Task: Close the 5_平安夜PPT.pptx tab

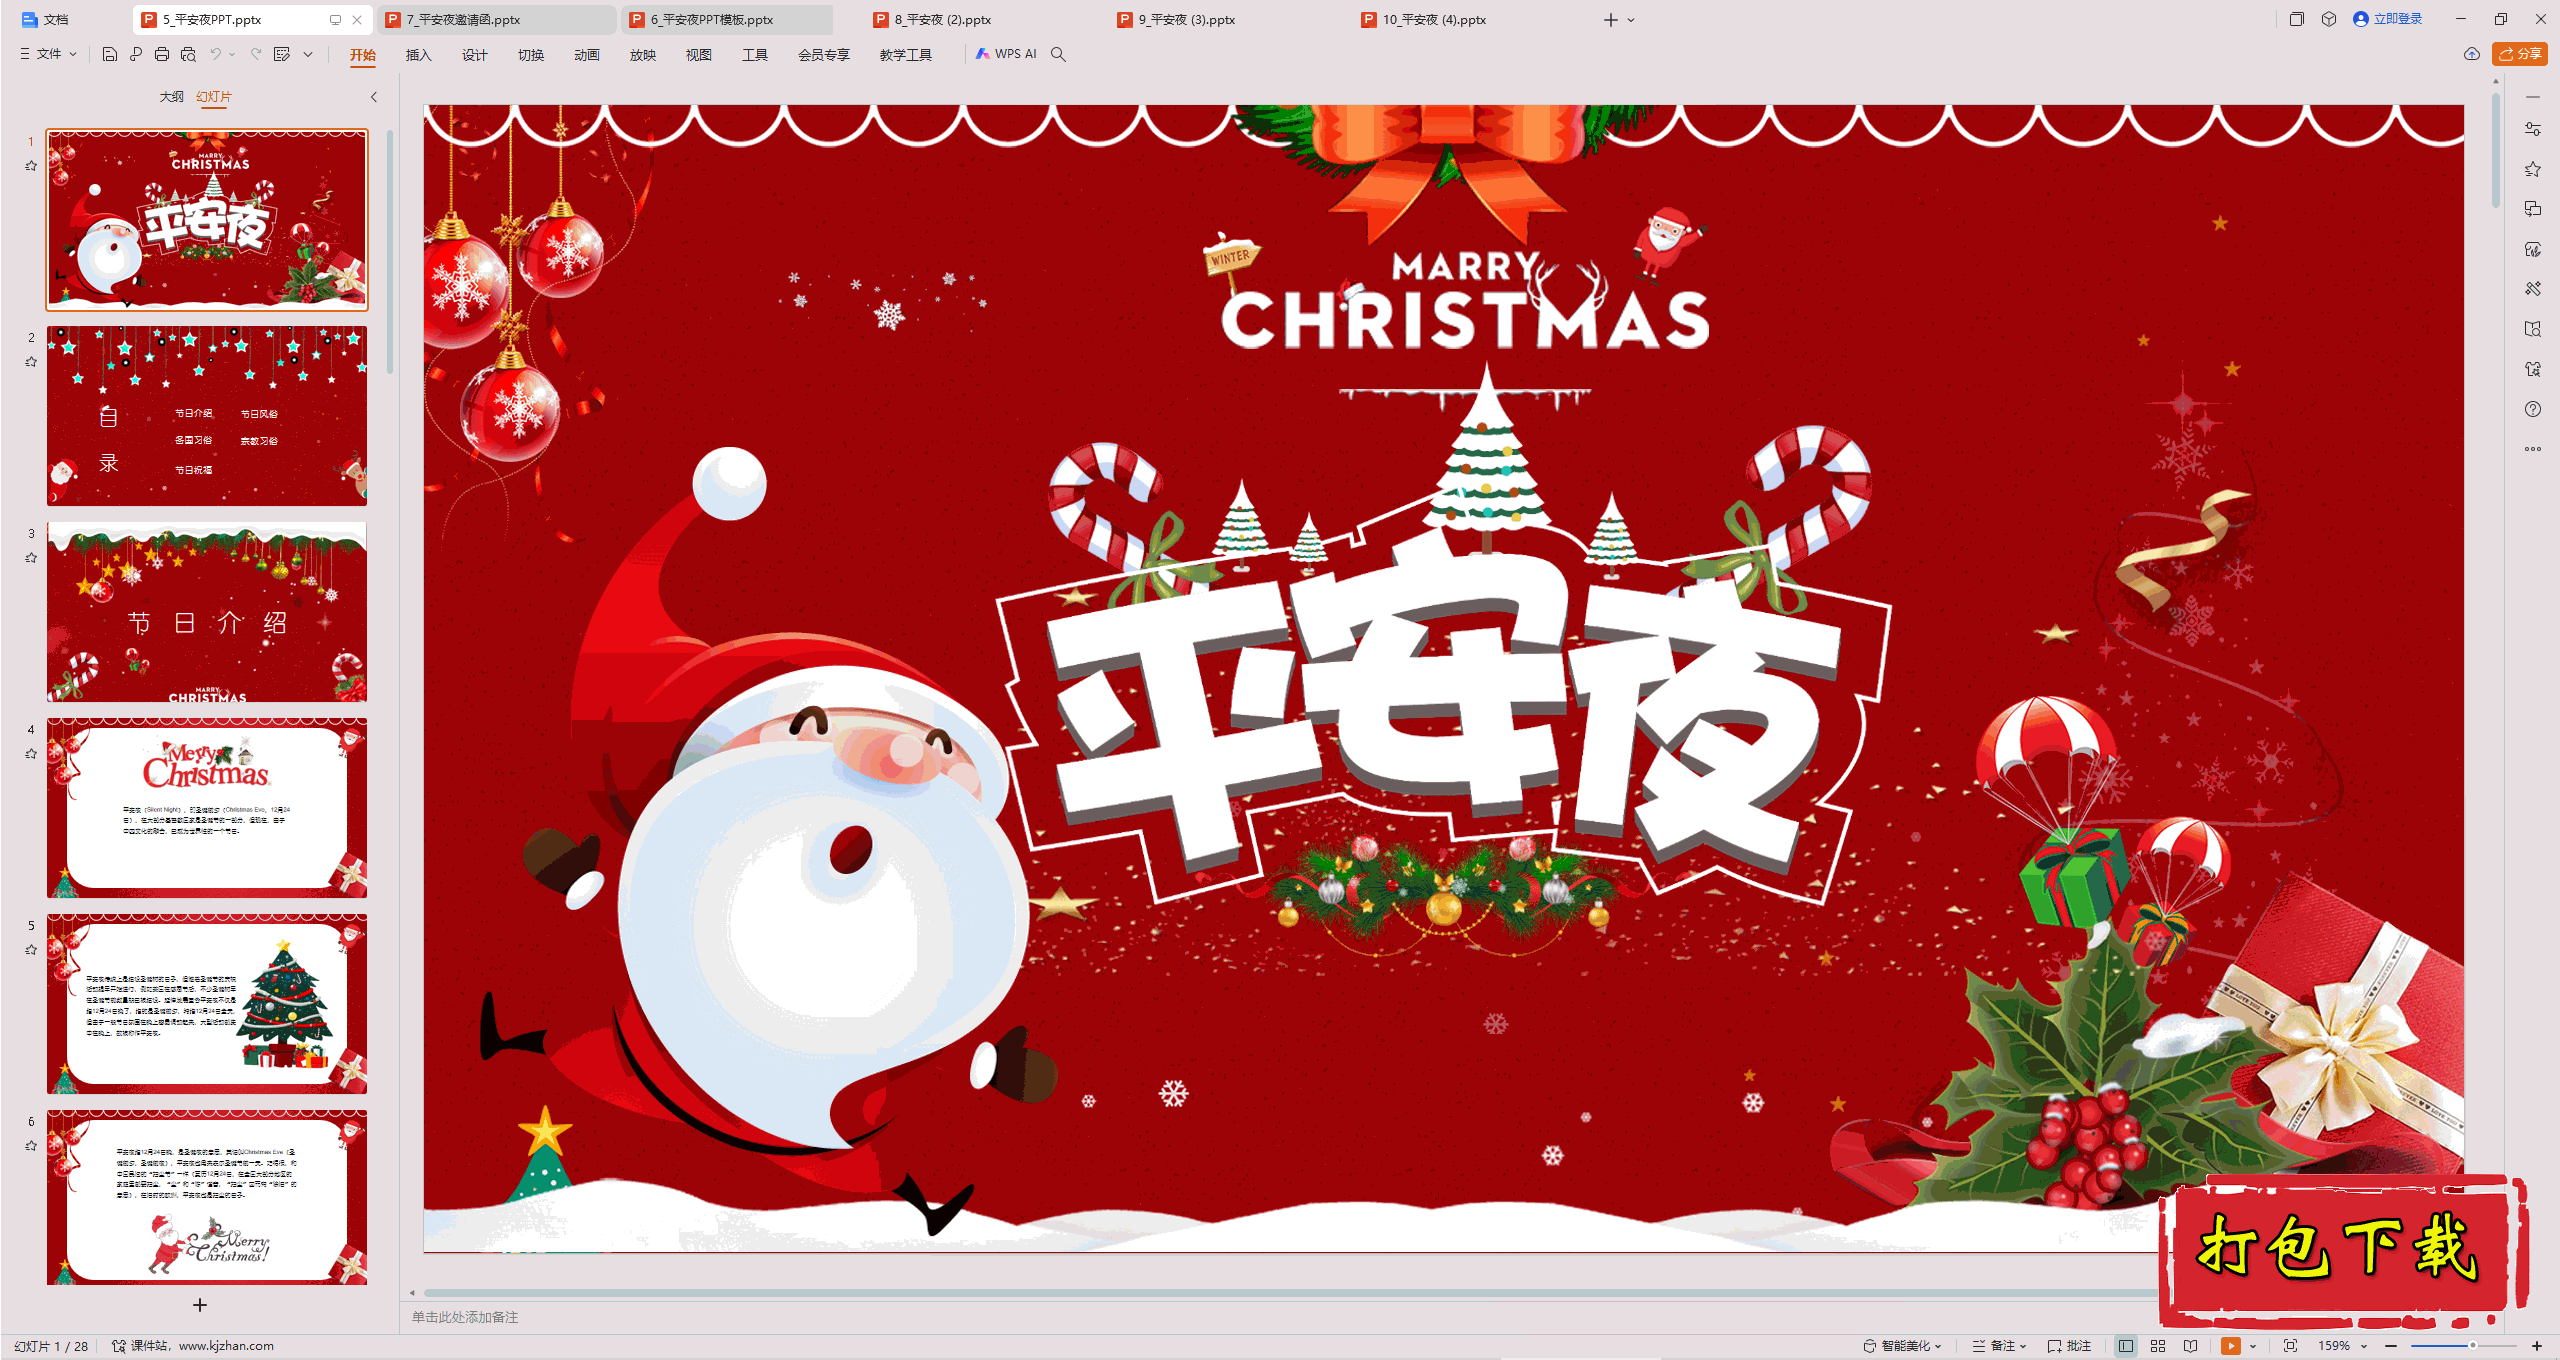Action: (357, 19)
